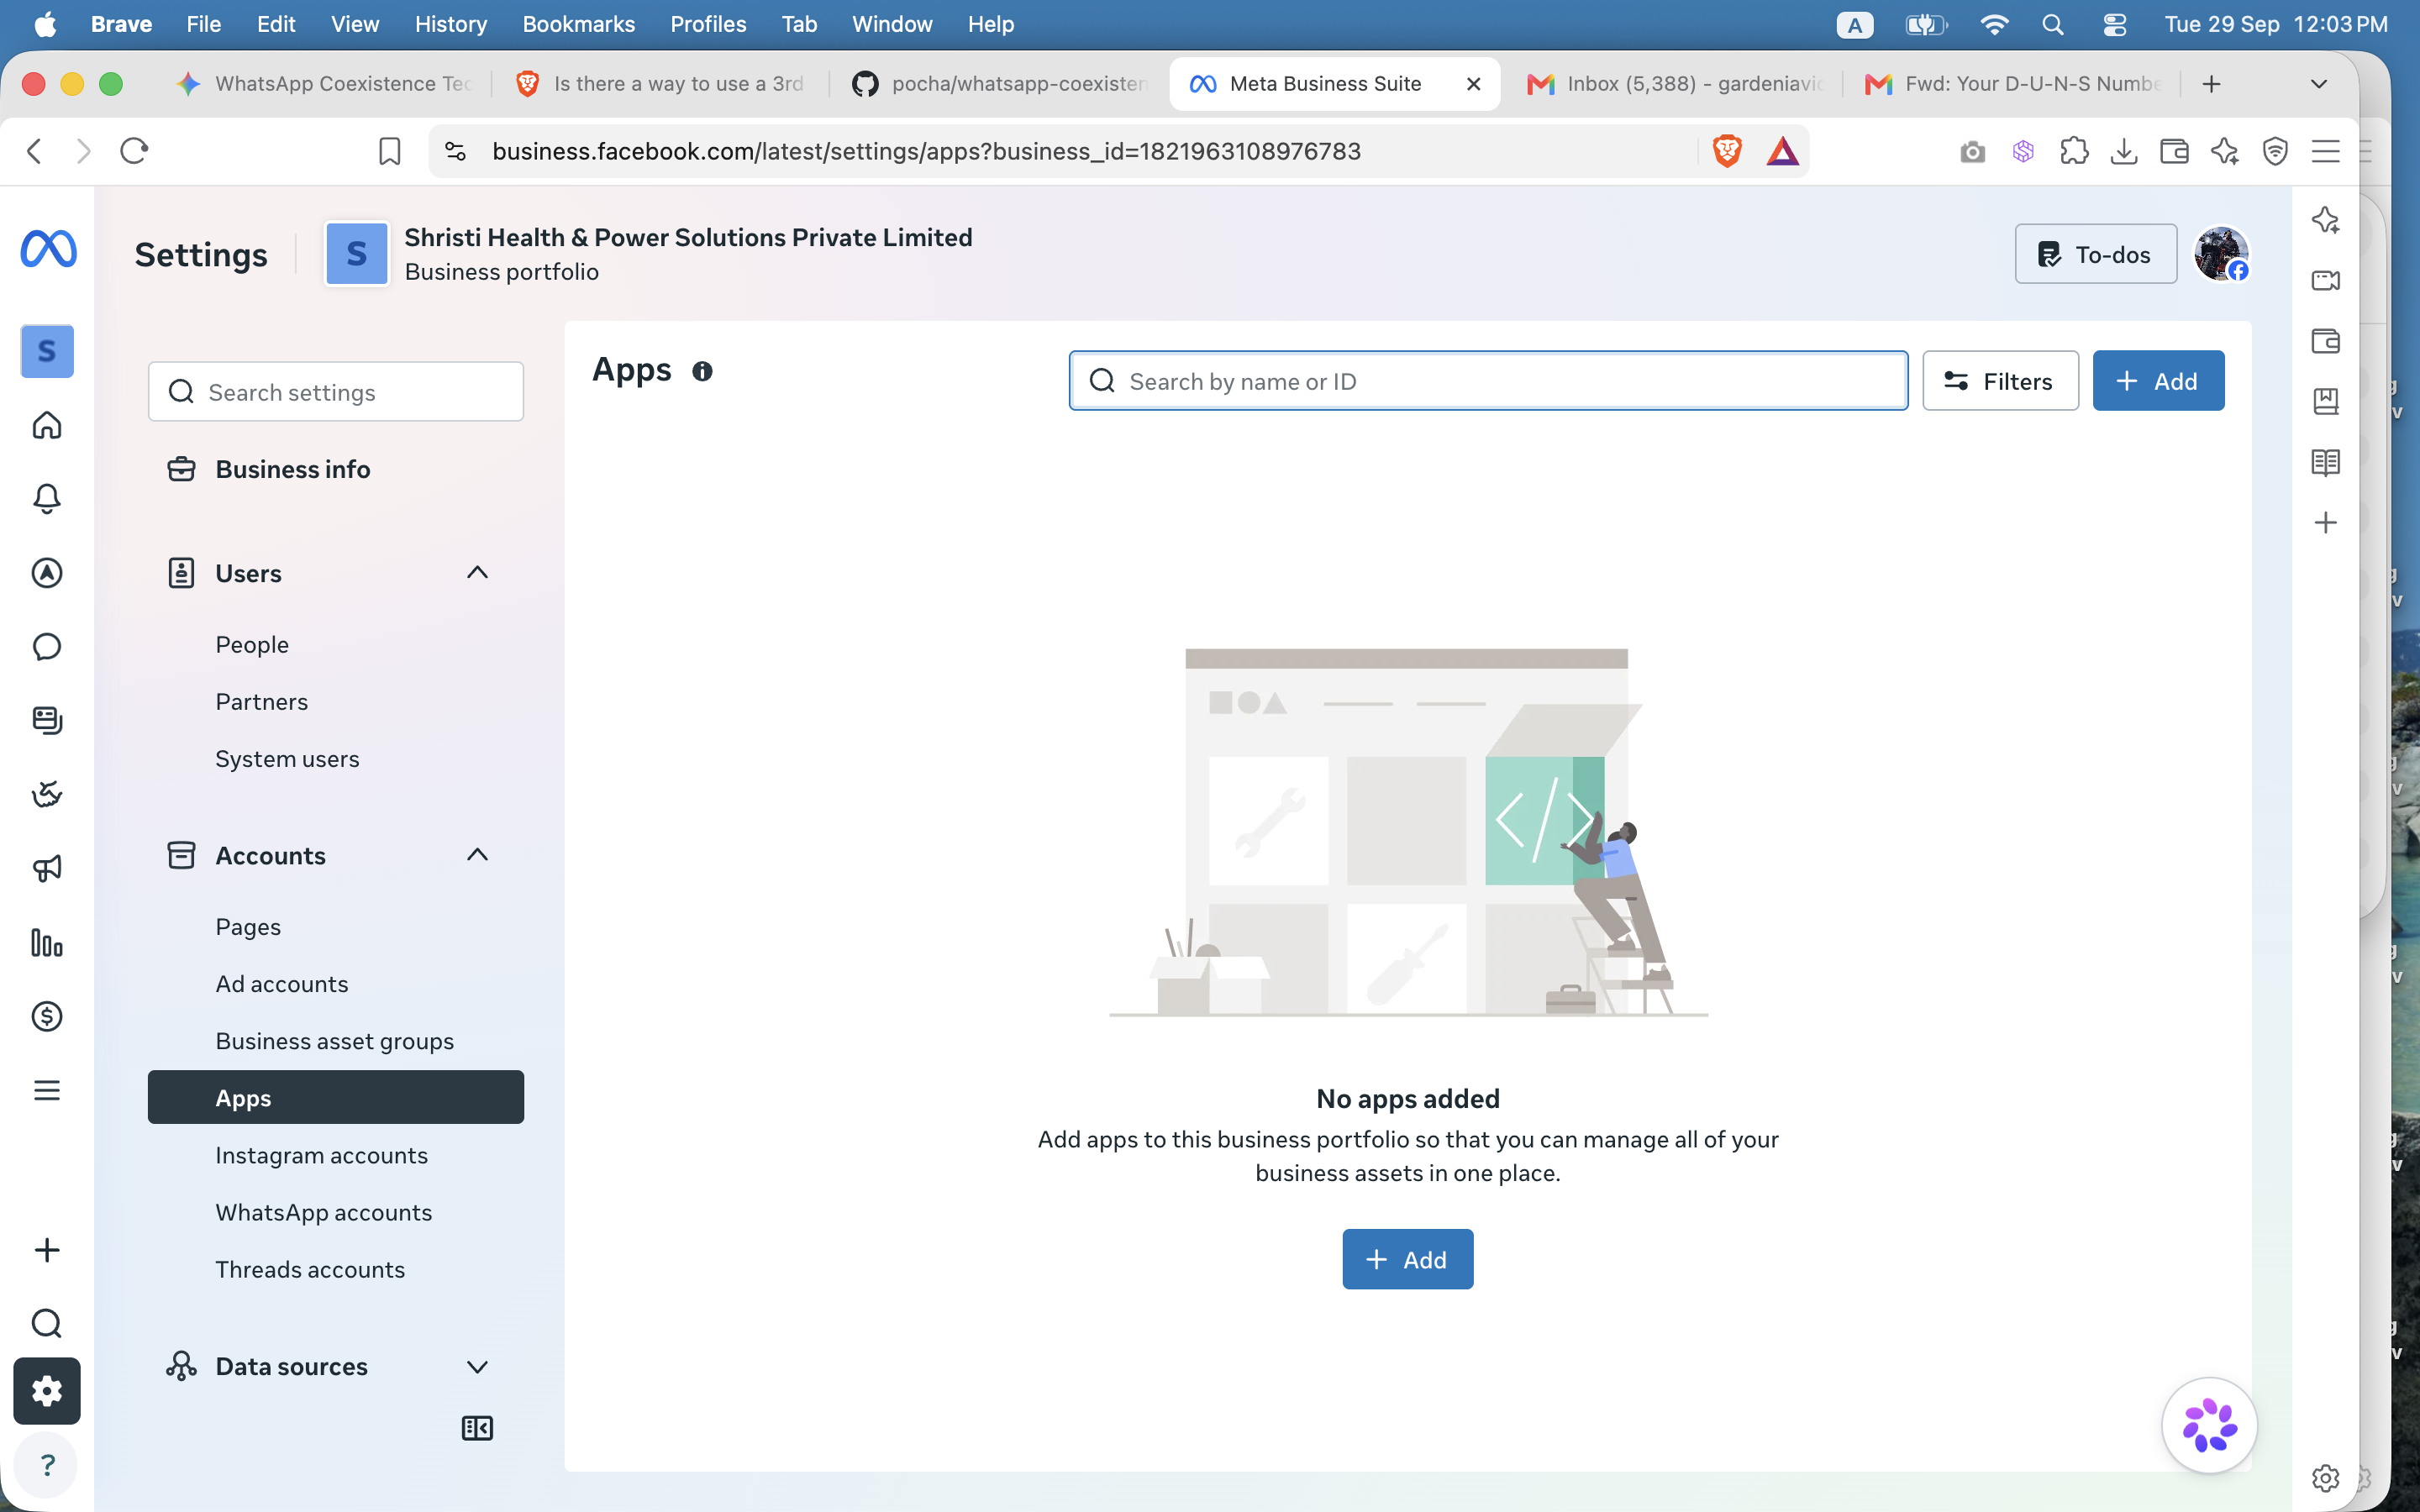
Task: Open the Meta logo home link
Action: [x=48, y=249]
